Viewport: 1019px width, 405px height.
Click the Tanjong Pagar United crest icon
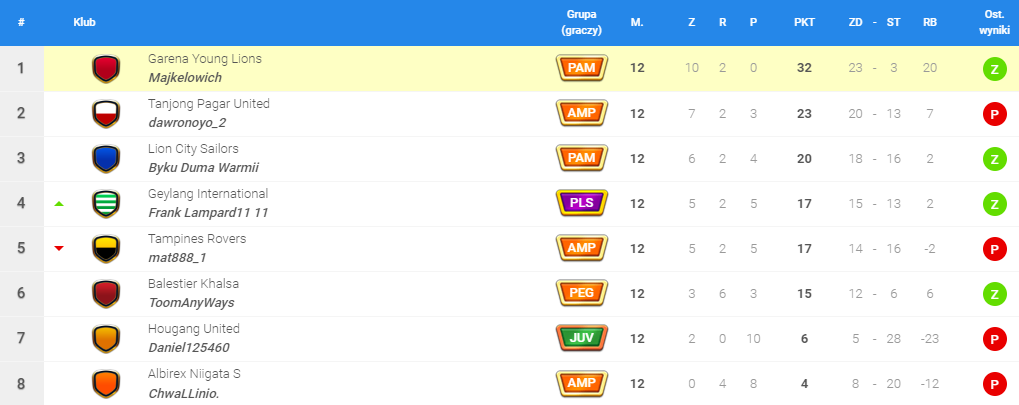pos(106,114)
